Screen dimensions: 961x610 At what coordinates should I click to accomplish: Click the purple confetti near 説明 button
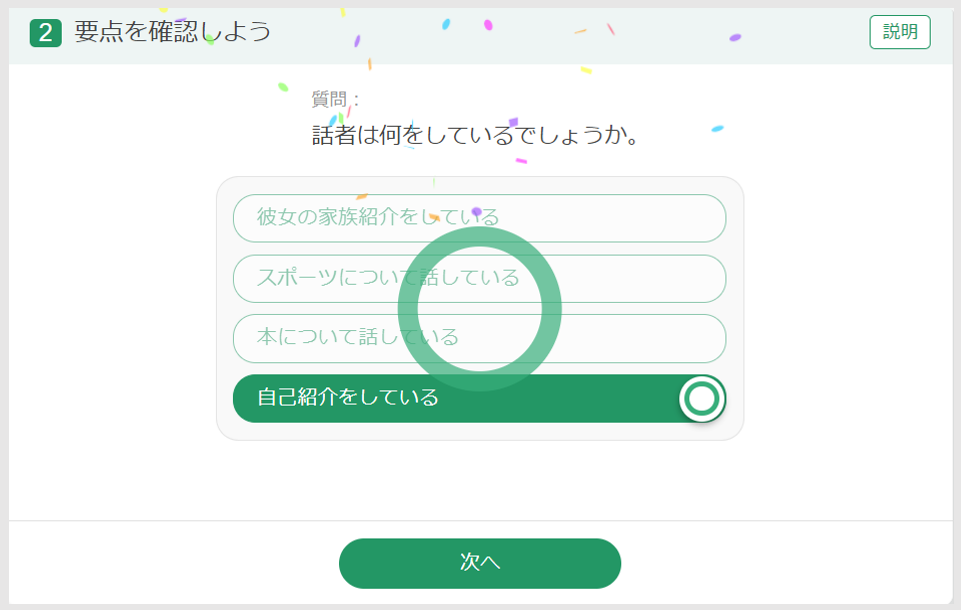coord(735,38)
